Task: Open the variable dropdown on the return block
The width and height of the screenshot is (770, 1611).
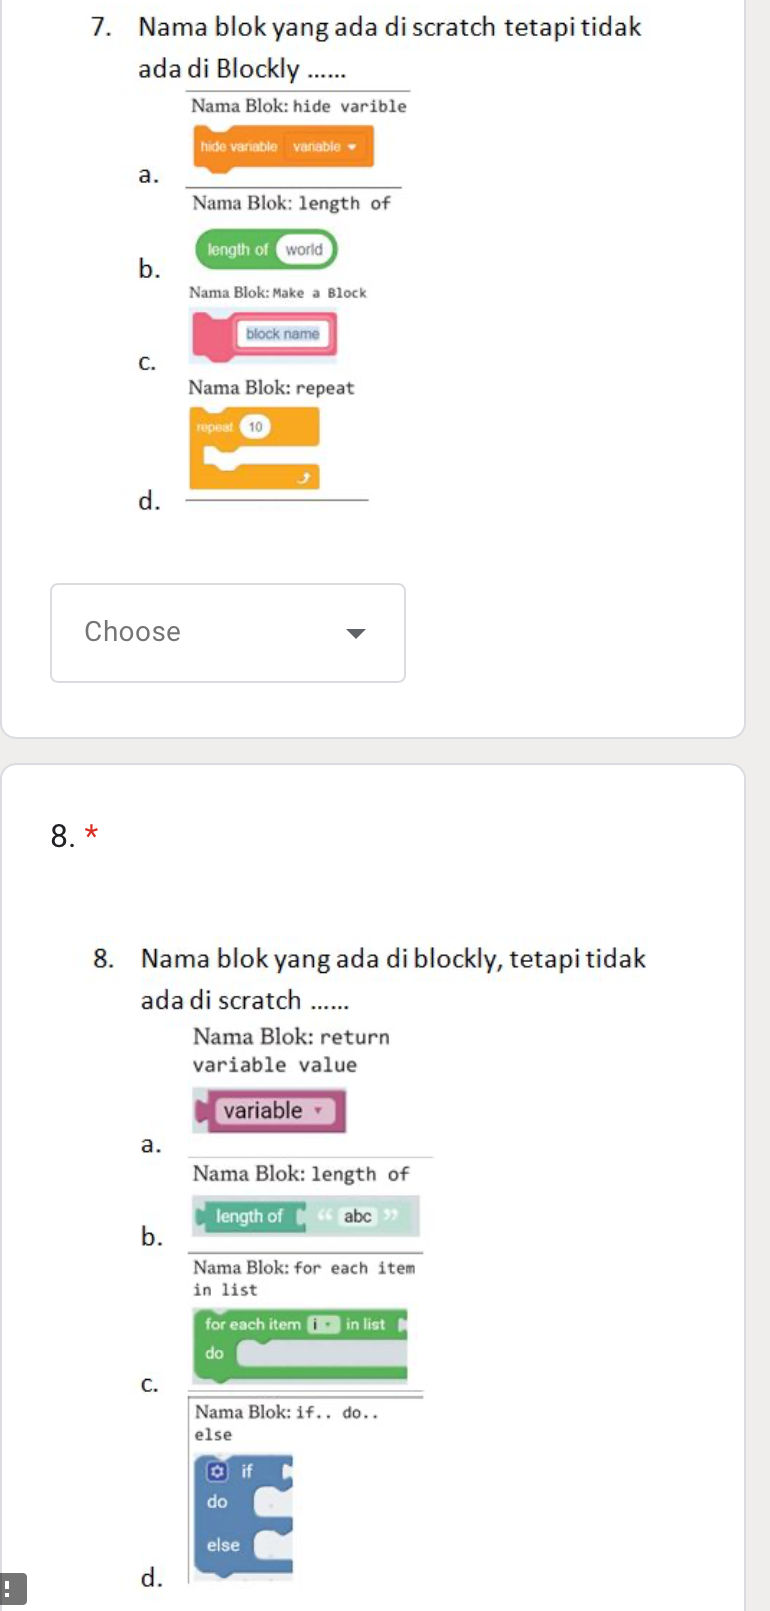Action: (316, 1110)
